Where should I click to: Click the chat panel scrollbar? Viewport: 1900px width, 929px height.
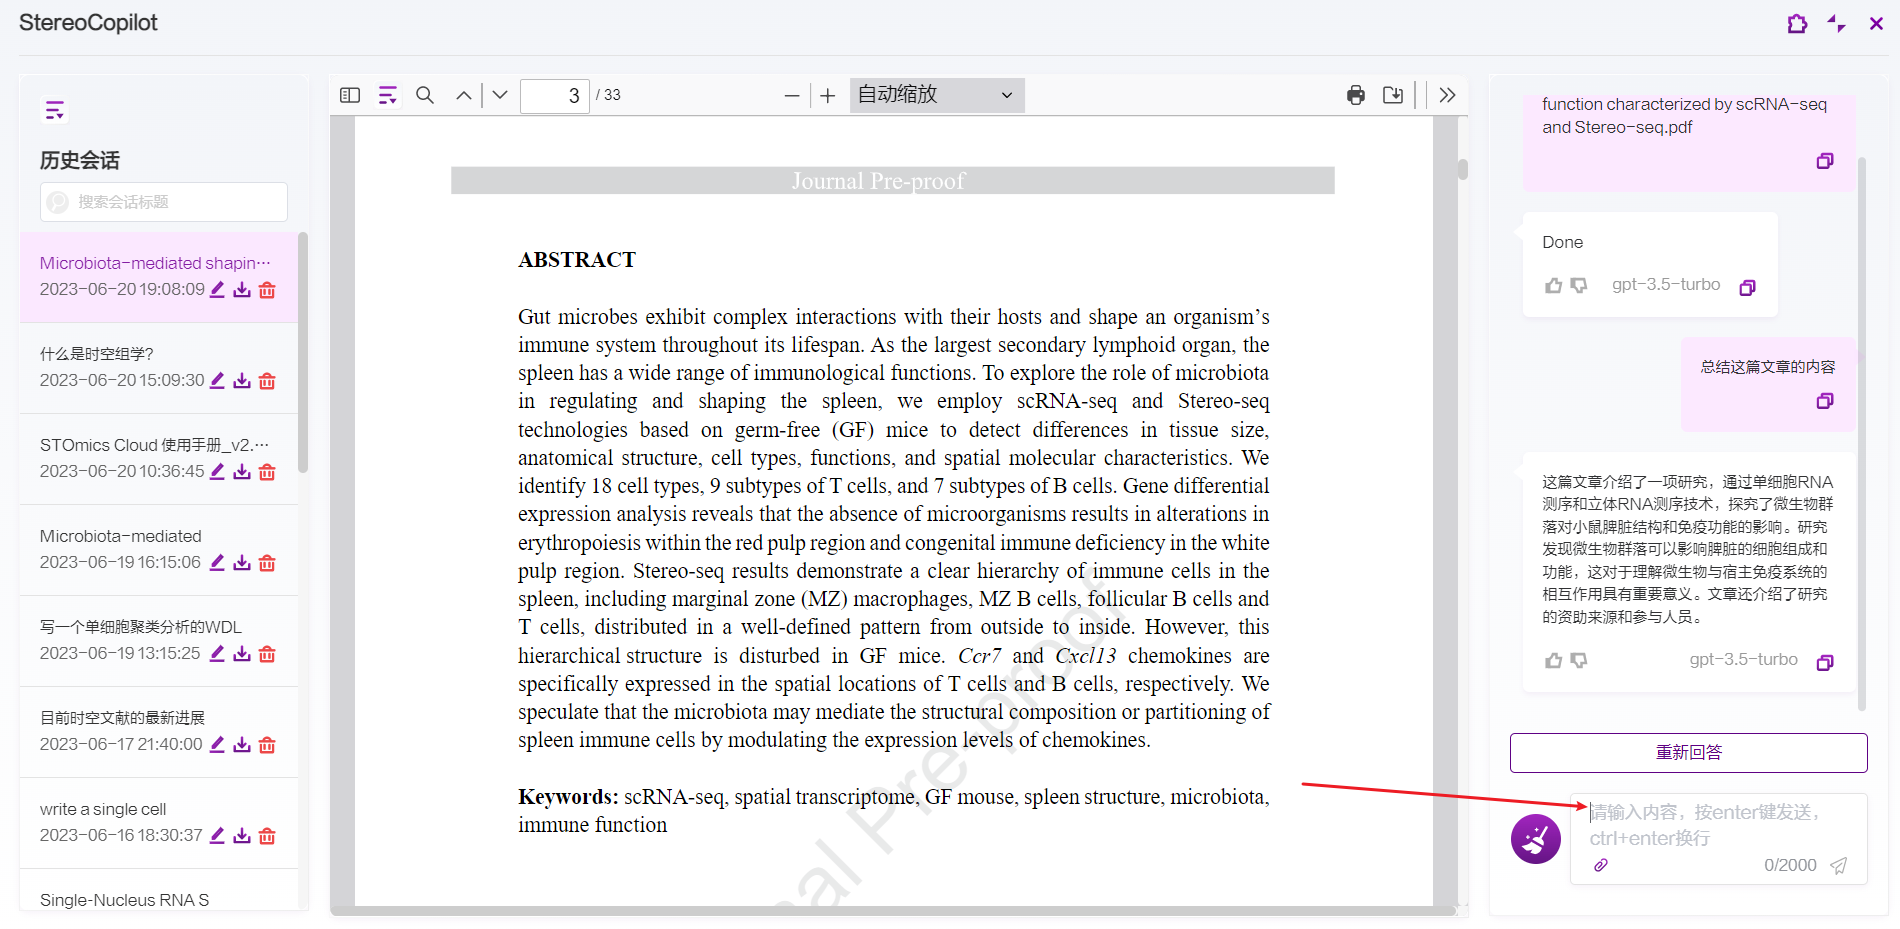(x=1862, y=433)
